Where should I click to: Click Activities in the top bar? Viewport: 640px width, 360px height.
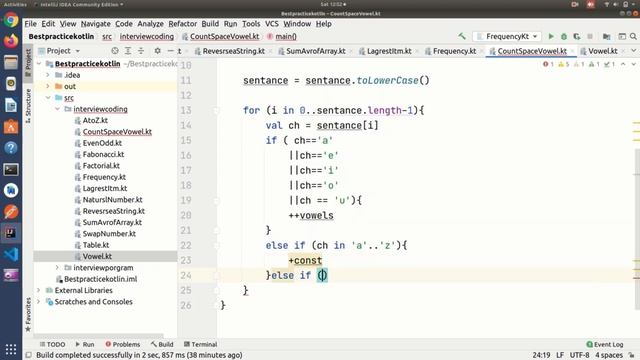(15, 4)
